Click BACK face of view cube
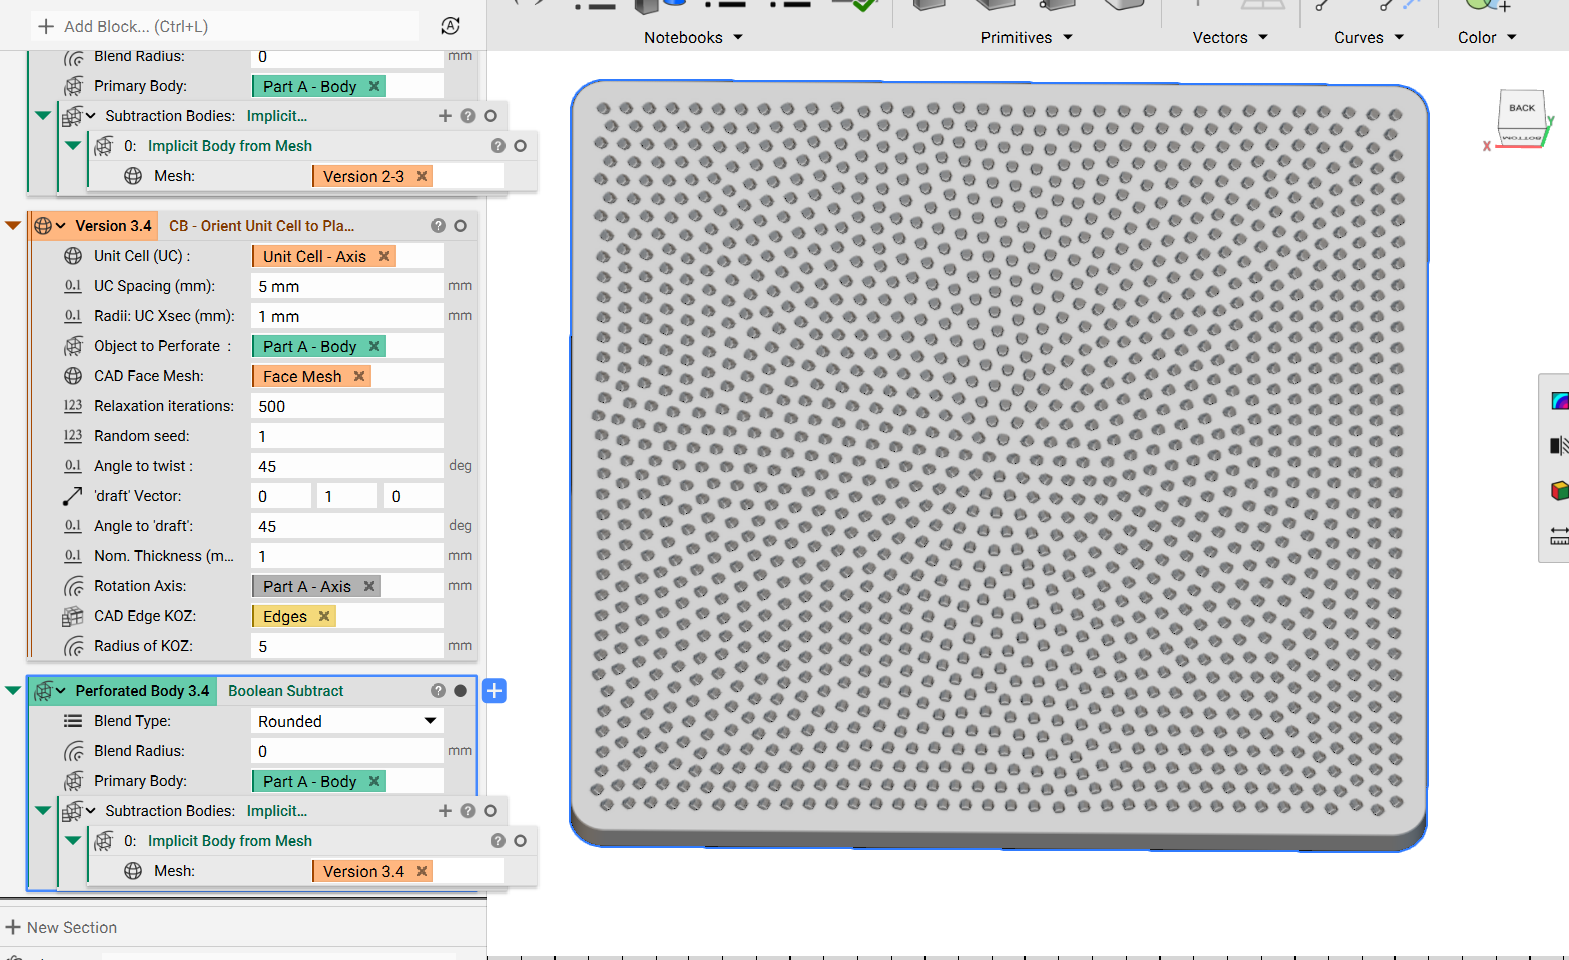Image resolution: width=1569 pixels, height=960 pixels. [1521, 109]
